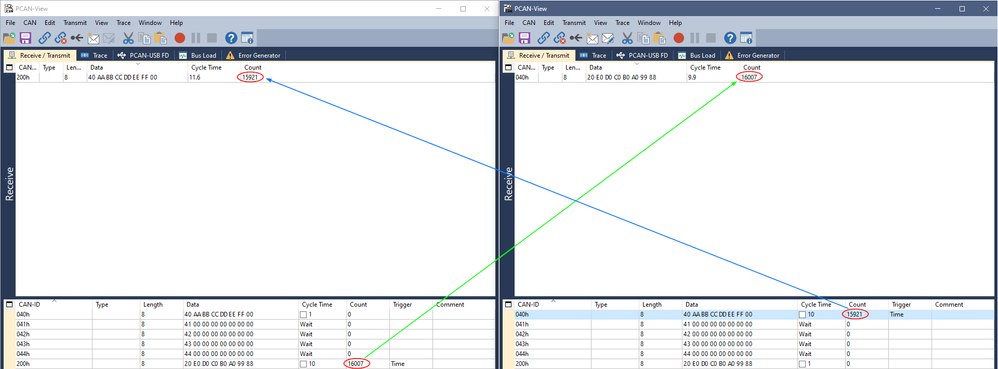
Task: Switch to Trace tab in left window
Action: point(95,55)
